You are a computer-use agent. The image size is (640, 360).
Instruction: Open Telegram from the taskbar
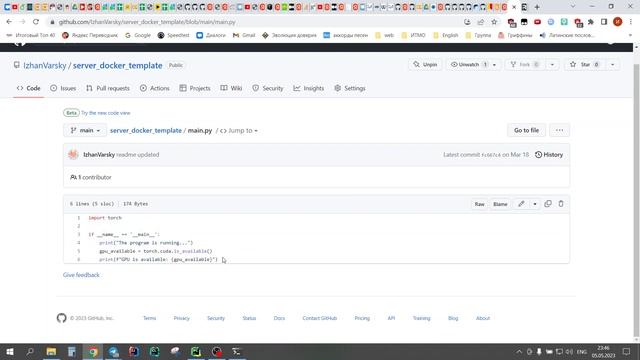[113, 351]
